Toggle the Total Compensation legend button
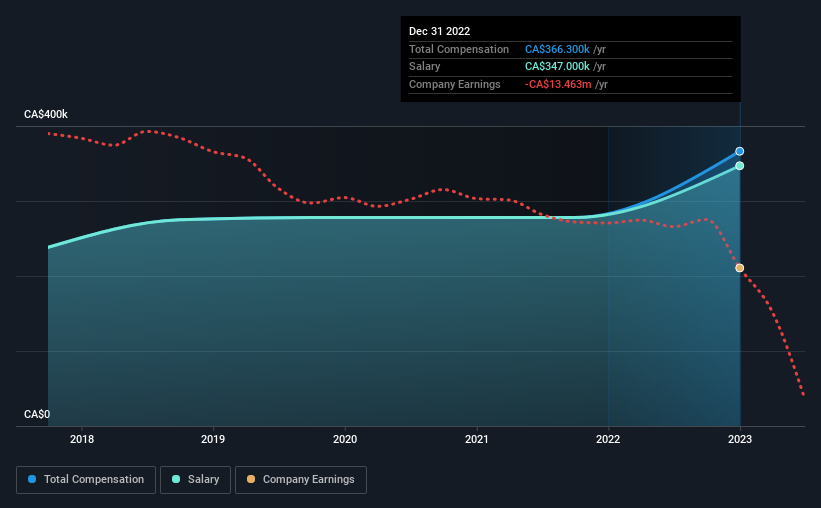821x508 pixels. click(x=86, y=480)
